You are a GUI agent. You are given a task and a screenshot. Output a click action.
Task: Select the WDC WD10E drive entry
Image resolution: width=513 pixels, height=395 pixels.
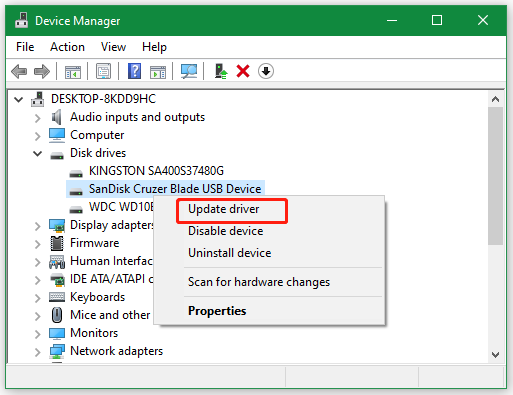click(121, 207)
